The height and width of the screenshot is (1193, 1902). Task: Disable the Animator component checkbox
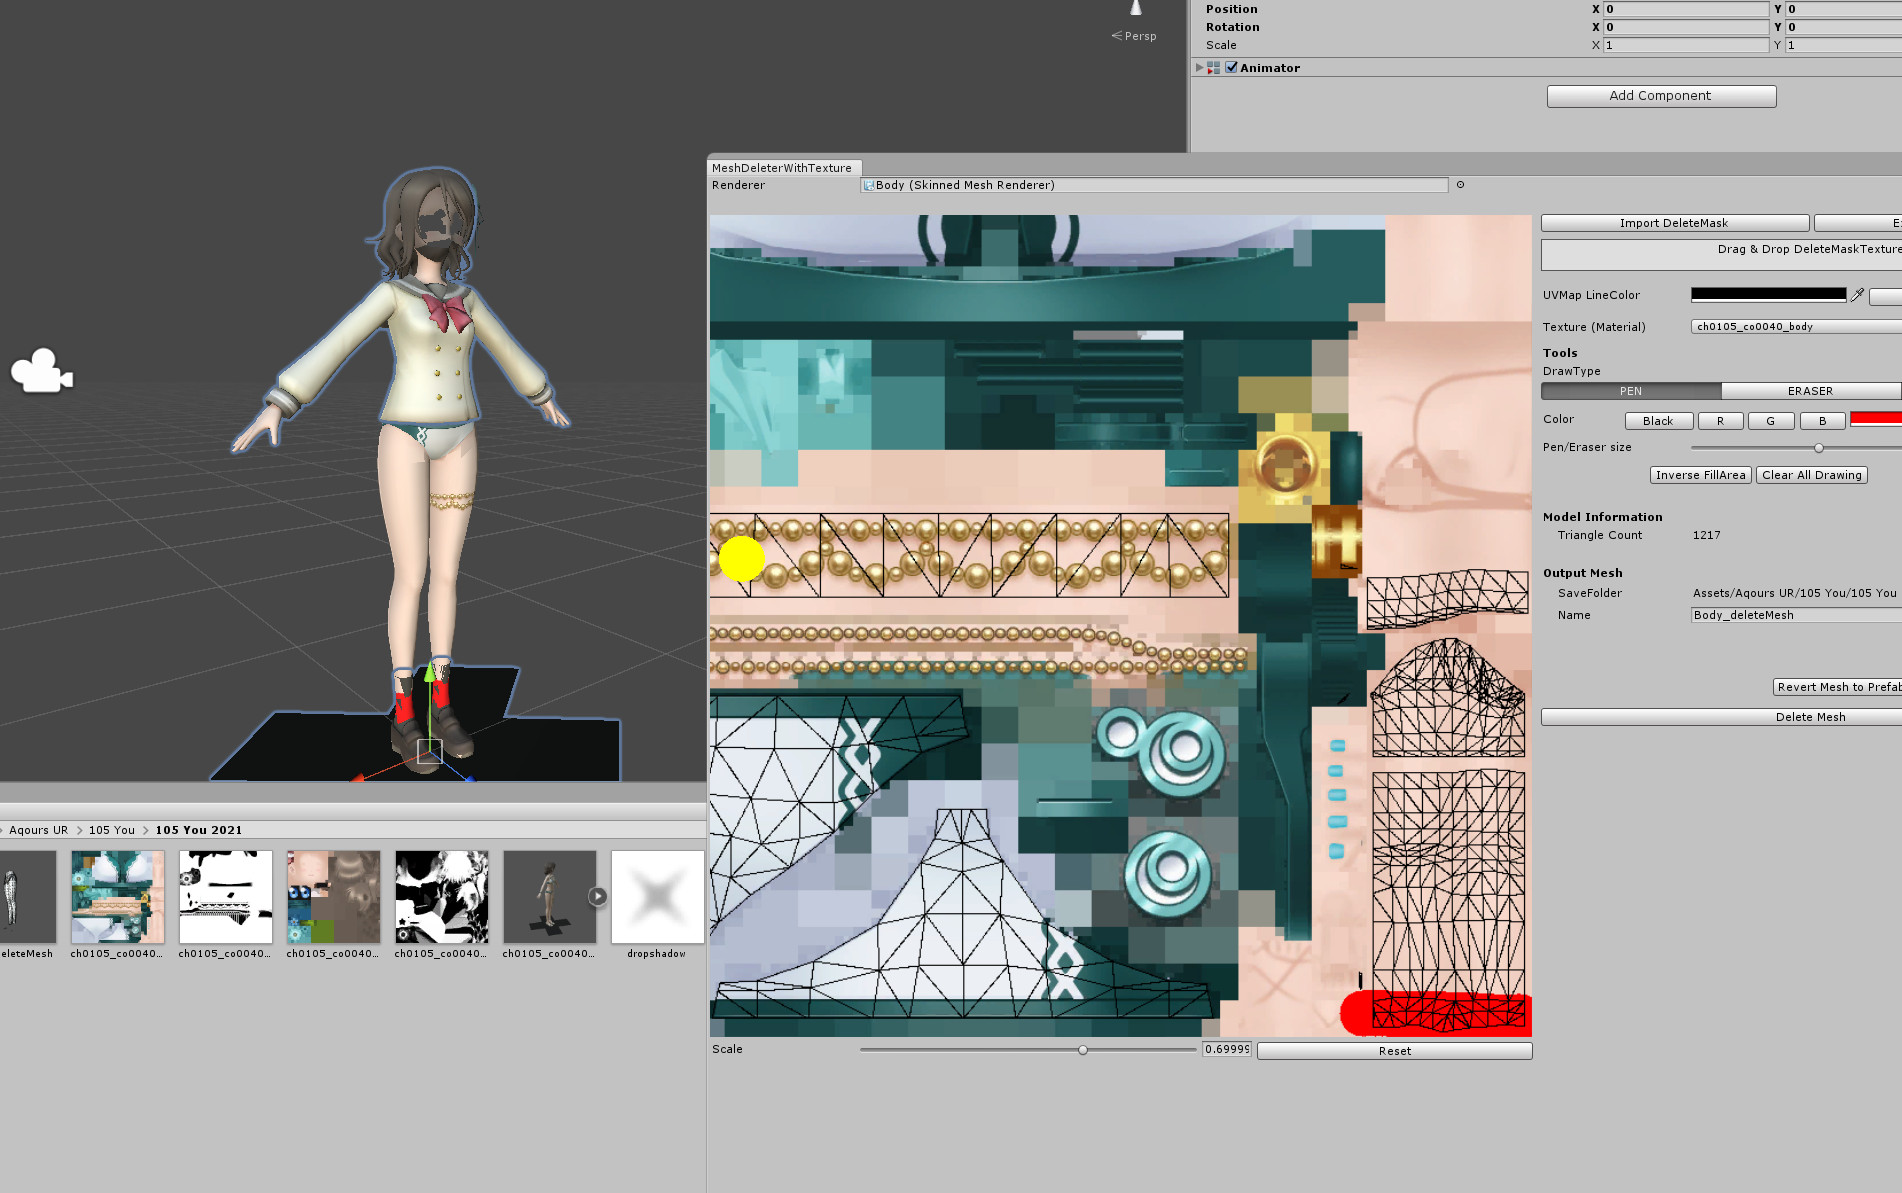[x=1231, y=68]
